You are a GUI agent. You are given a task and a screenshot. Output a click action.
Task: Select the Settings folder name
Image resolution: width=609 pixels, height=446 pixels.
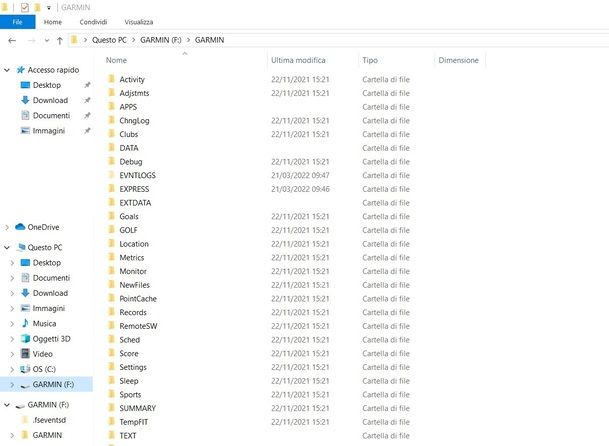pos(133,367)
